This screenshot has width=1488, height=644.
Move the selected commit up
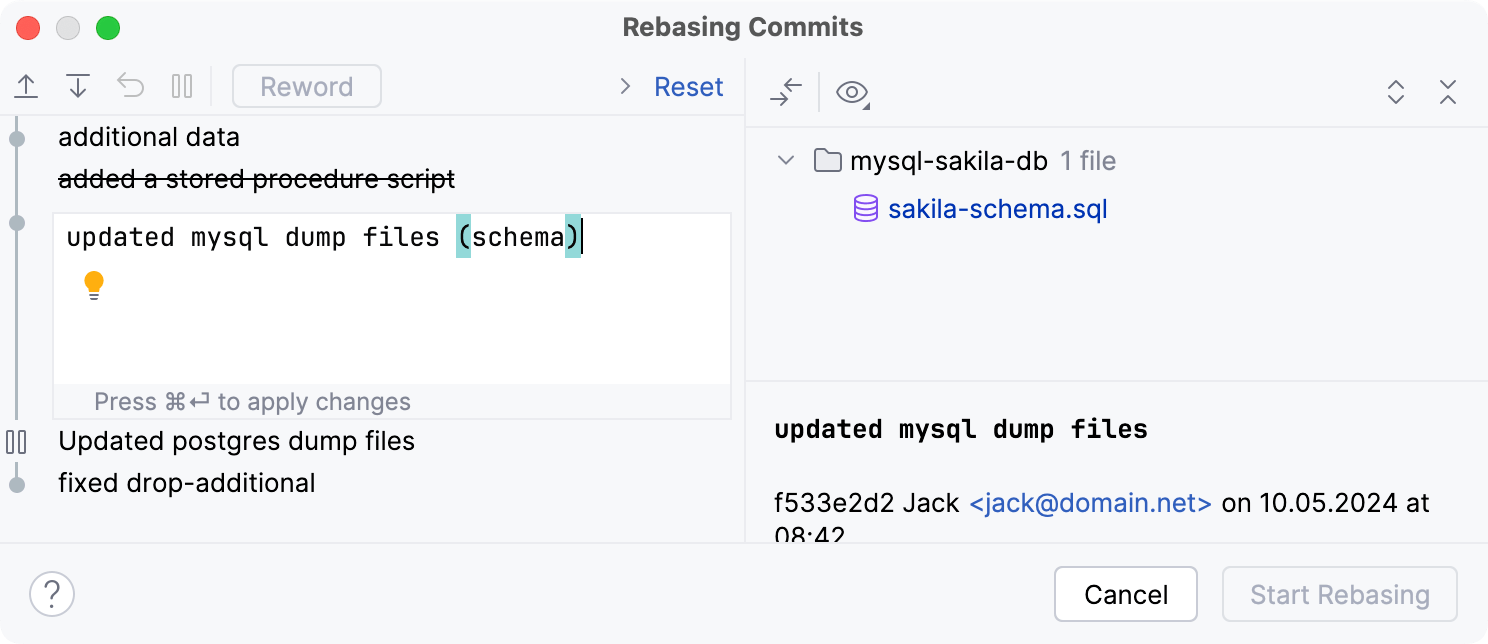26,86
